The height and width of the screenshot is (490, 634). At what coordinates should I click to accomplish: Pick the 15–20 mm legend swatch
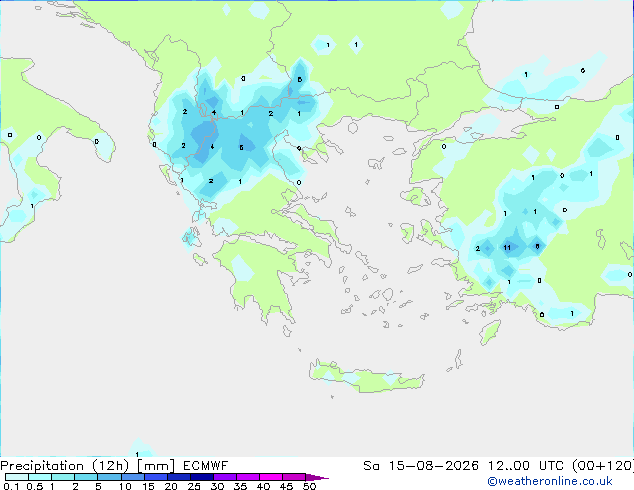tap(156, 477)
